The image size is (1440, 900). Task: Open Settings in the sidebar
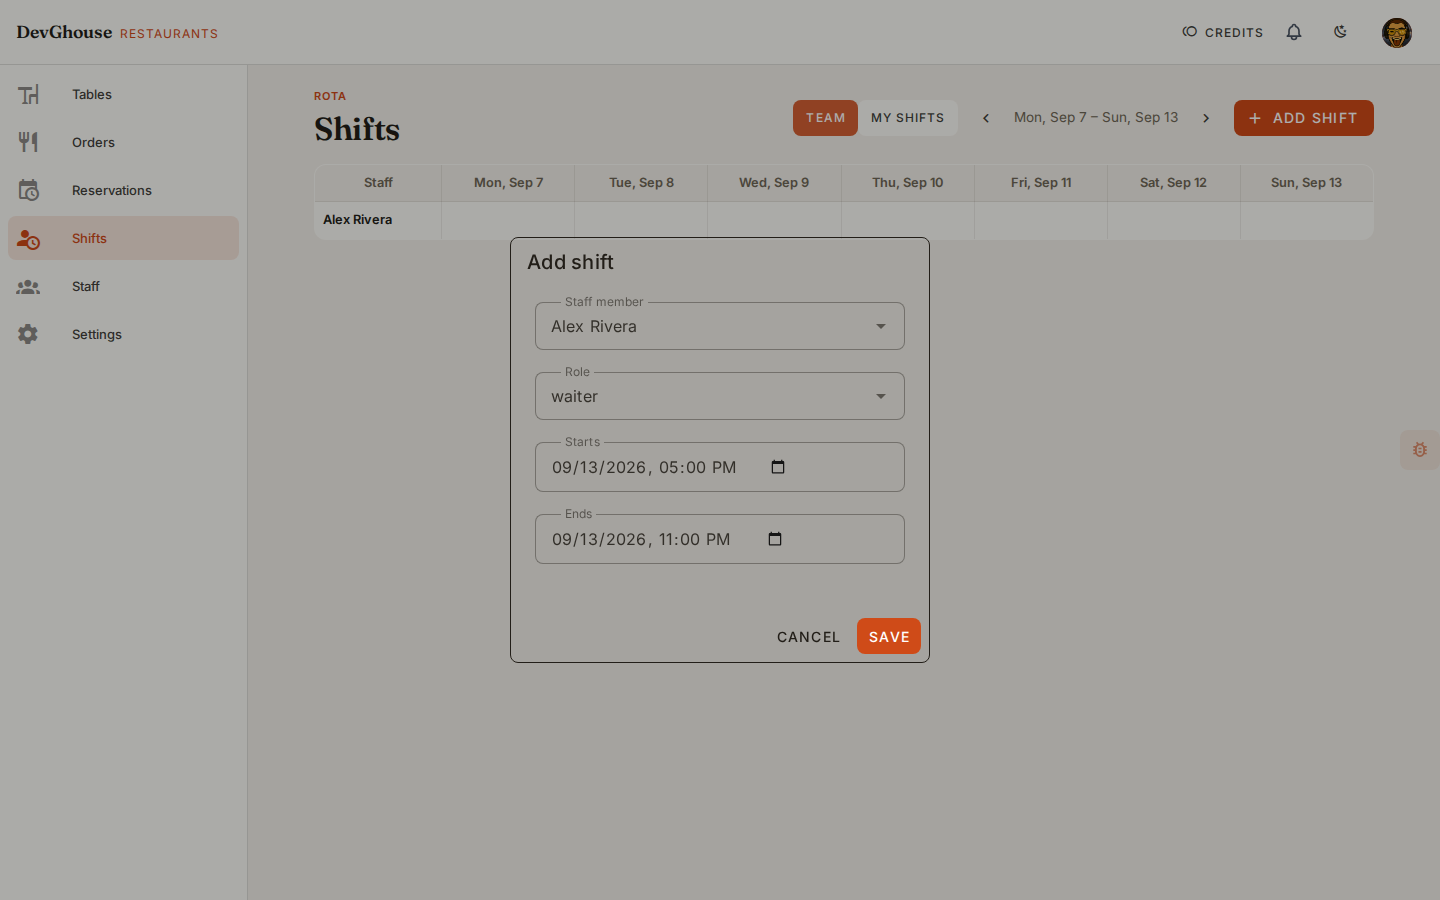point(123,334)
